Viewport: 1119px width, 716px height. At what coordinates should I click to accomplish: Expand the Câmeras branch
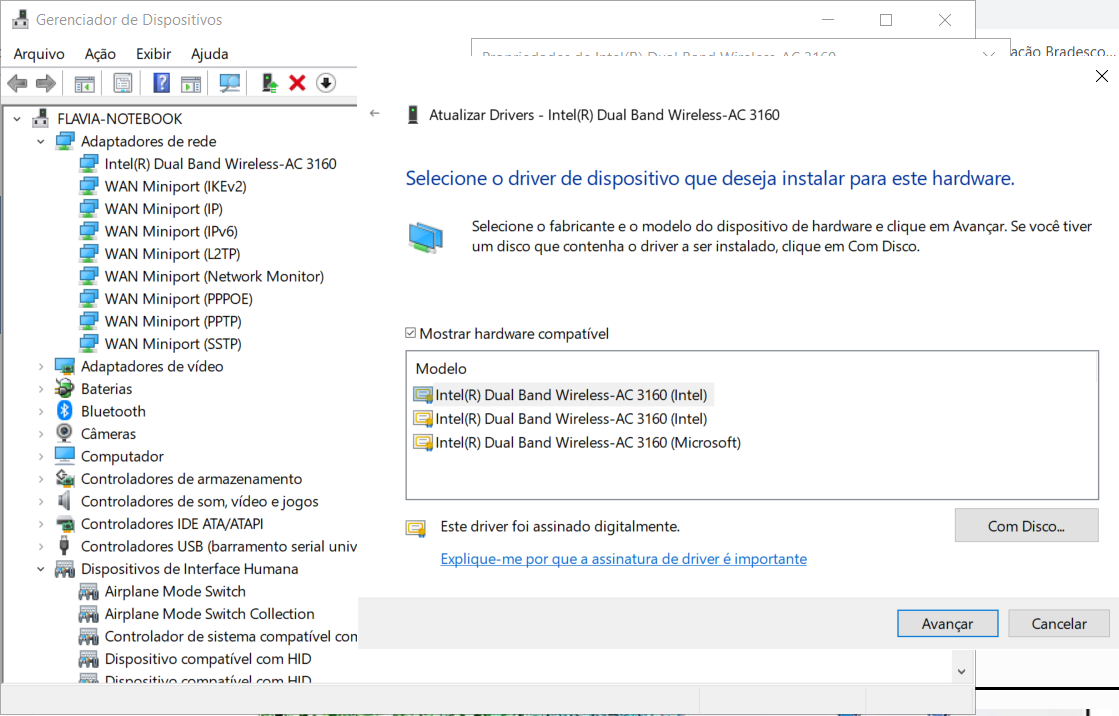point(41,434)
